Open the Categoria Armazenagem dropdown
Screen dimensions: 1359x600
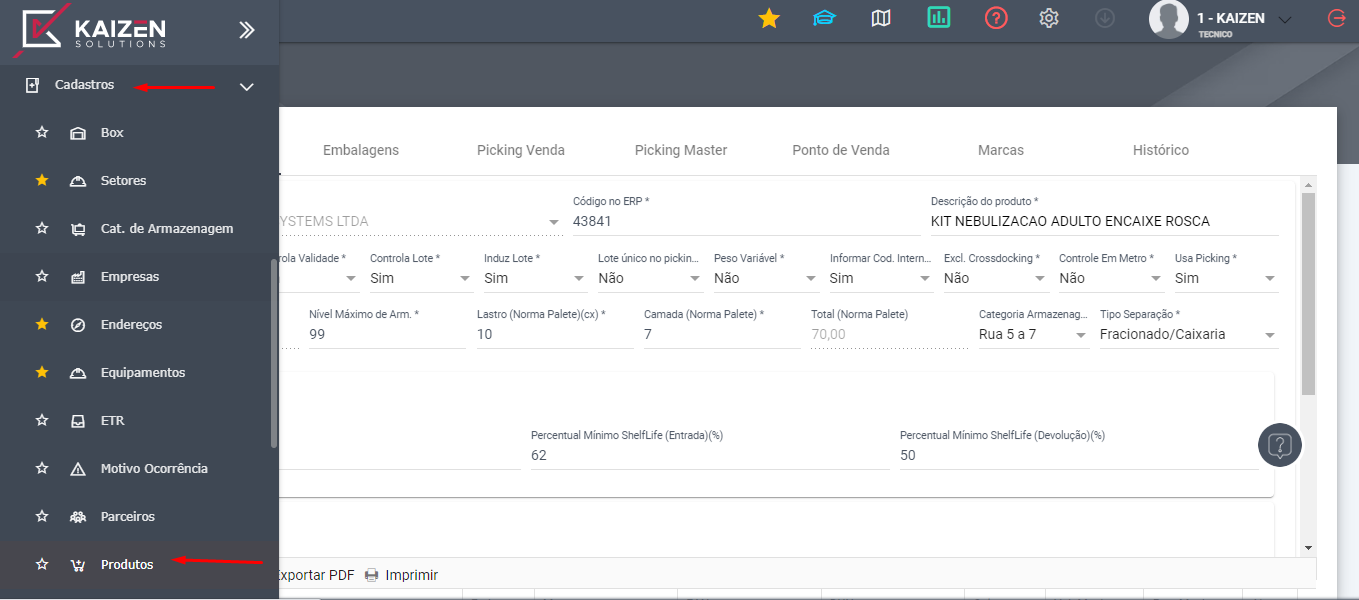[x=1034, y=334]
